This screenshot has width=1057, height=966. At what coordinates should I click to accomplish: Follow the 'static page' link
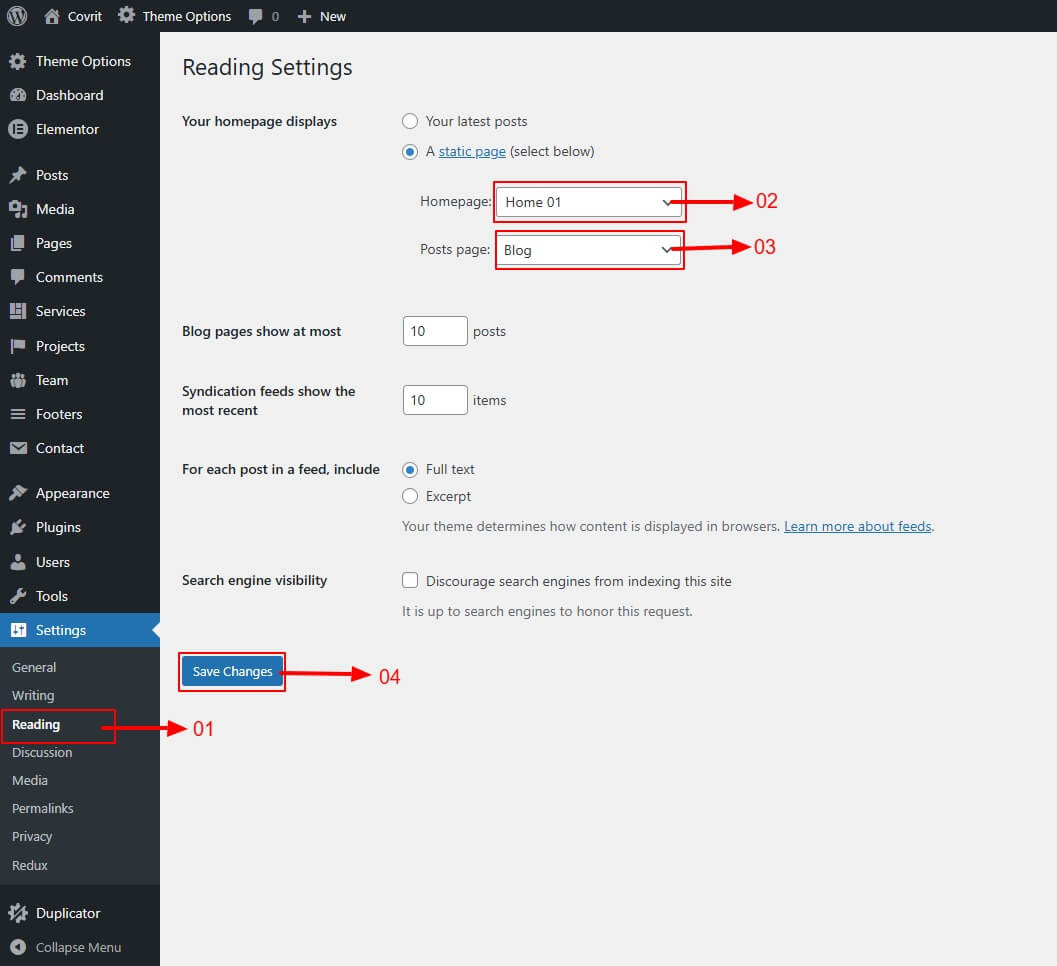[472, 152]
